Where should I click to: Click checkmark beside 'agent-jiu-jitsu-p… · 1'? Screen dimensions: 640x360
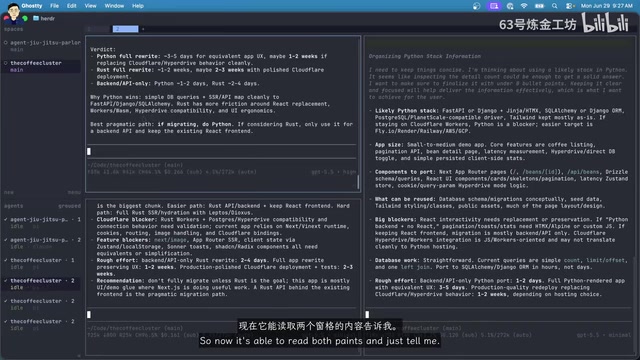[x=6, y=220]
